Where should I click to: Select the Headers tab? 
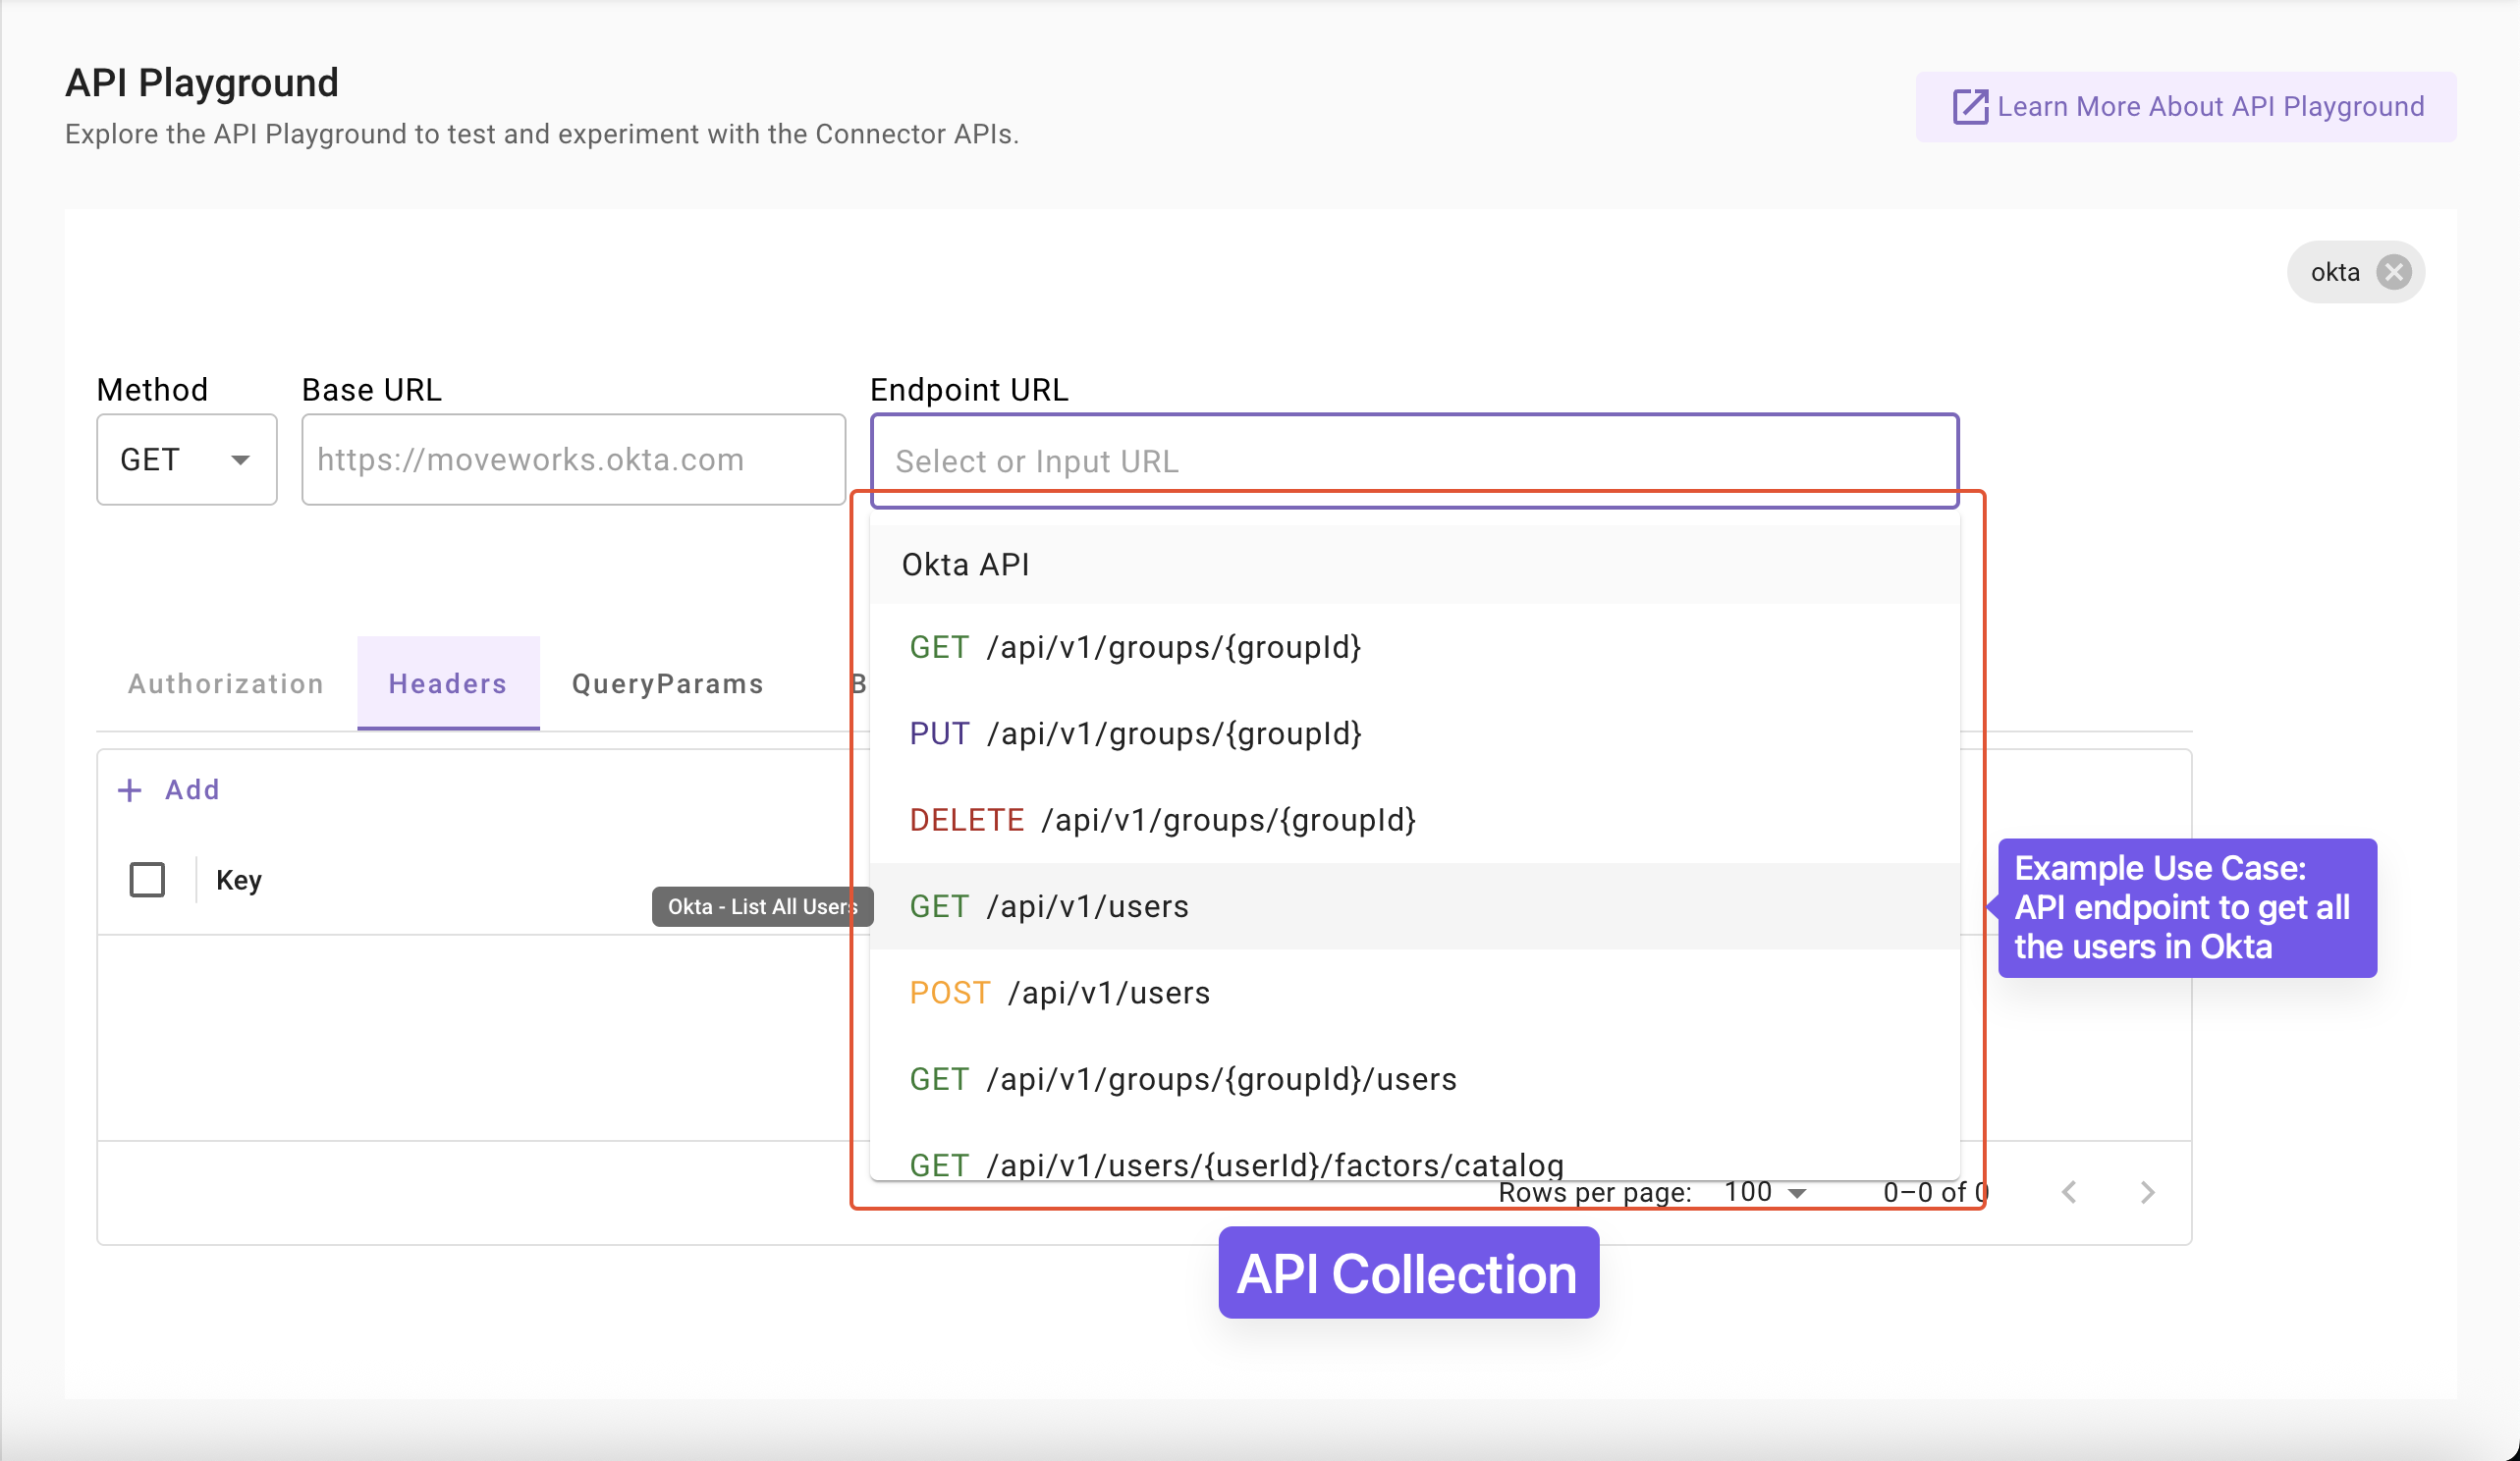coord(448,684)
